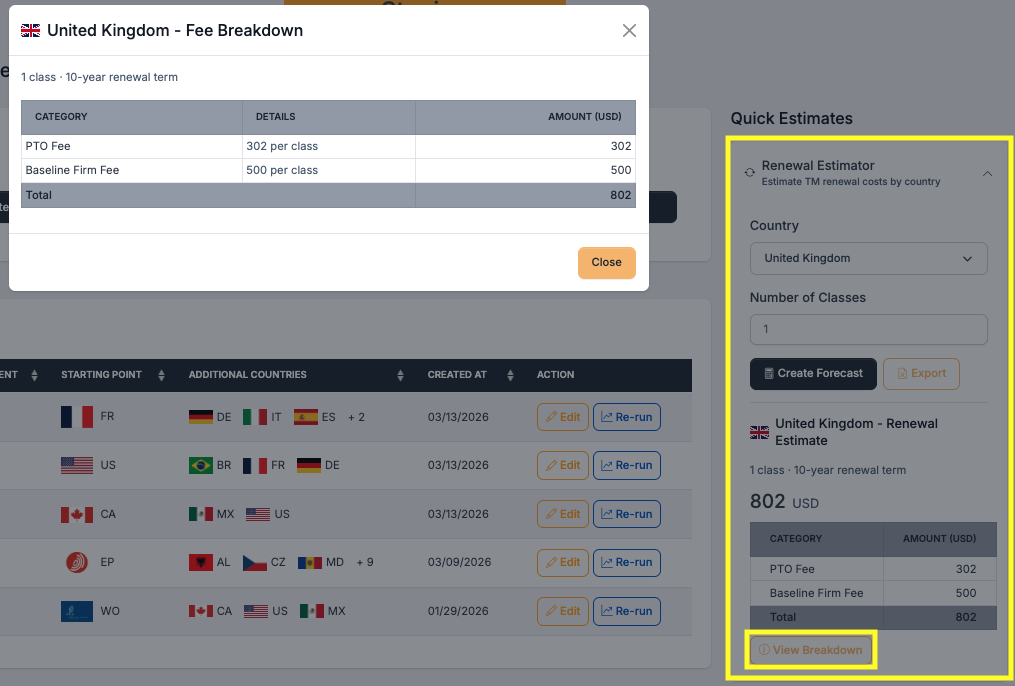1015x686 pixels.
Task: Re-run the WO starting point forecast
Action: click(x=626, y=611)
